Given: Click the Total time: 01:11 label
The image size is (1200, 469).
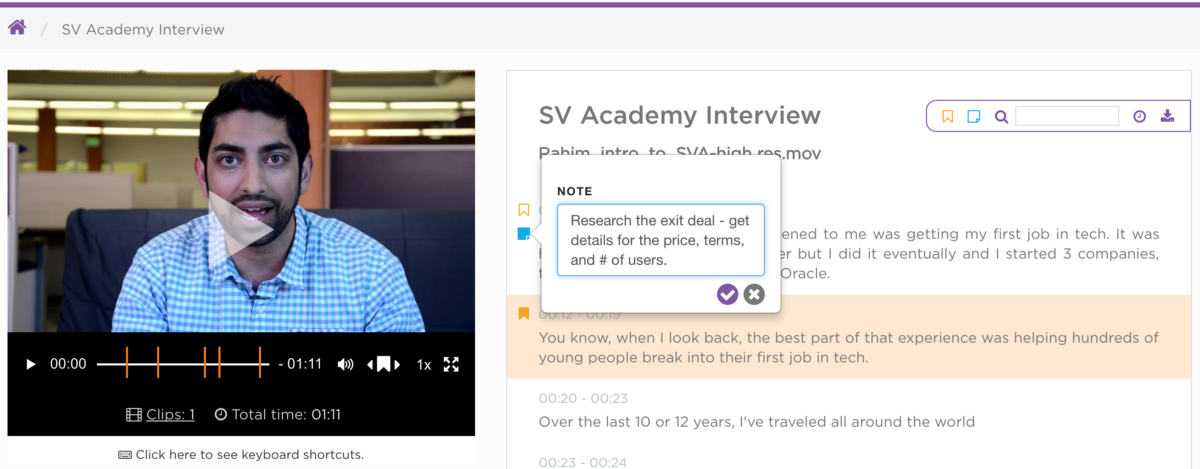Looking at the screenshot, I should pyautogui.click(x=278, y=414).
